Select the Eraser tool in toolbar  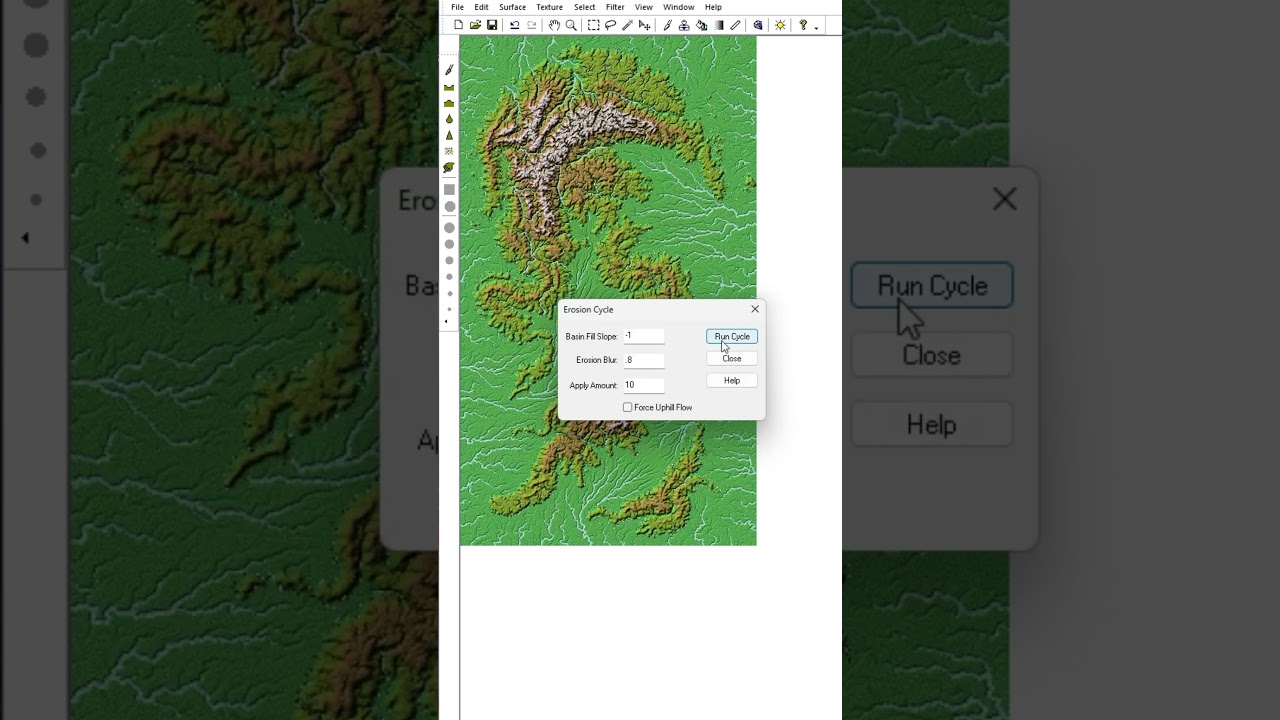735,25
